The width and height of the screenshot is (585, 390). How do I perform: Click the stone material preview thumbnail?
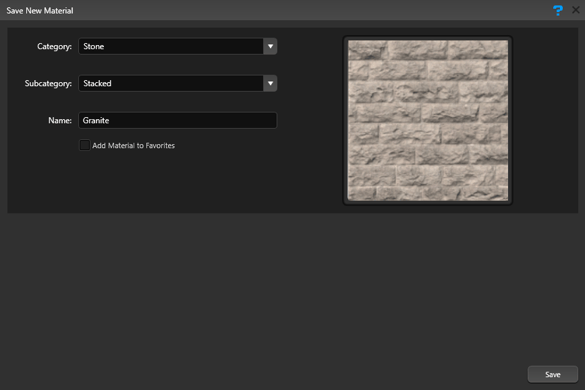coord(428,121)
